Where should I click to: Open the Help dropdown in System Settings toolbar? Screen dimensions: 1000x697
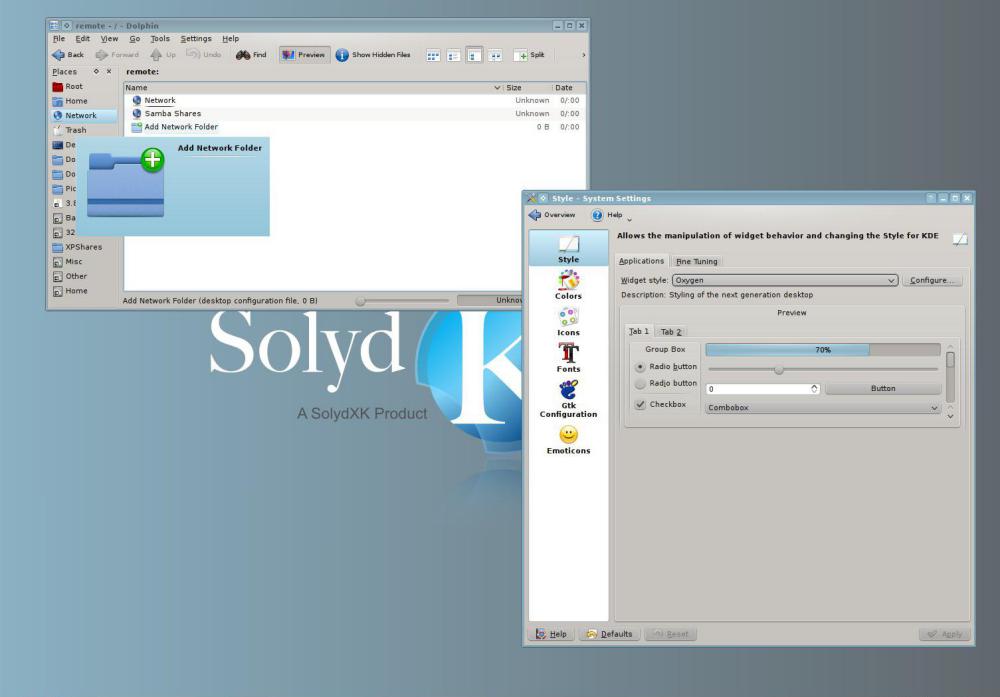[611, 216]
